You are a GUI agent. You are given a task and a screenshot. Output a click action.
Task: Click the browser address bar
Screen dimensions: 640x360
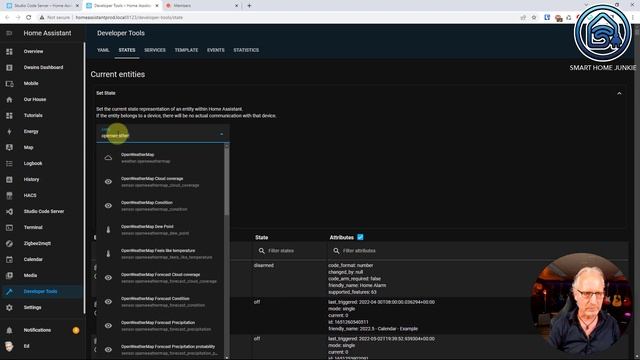tap(278, 18)
